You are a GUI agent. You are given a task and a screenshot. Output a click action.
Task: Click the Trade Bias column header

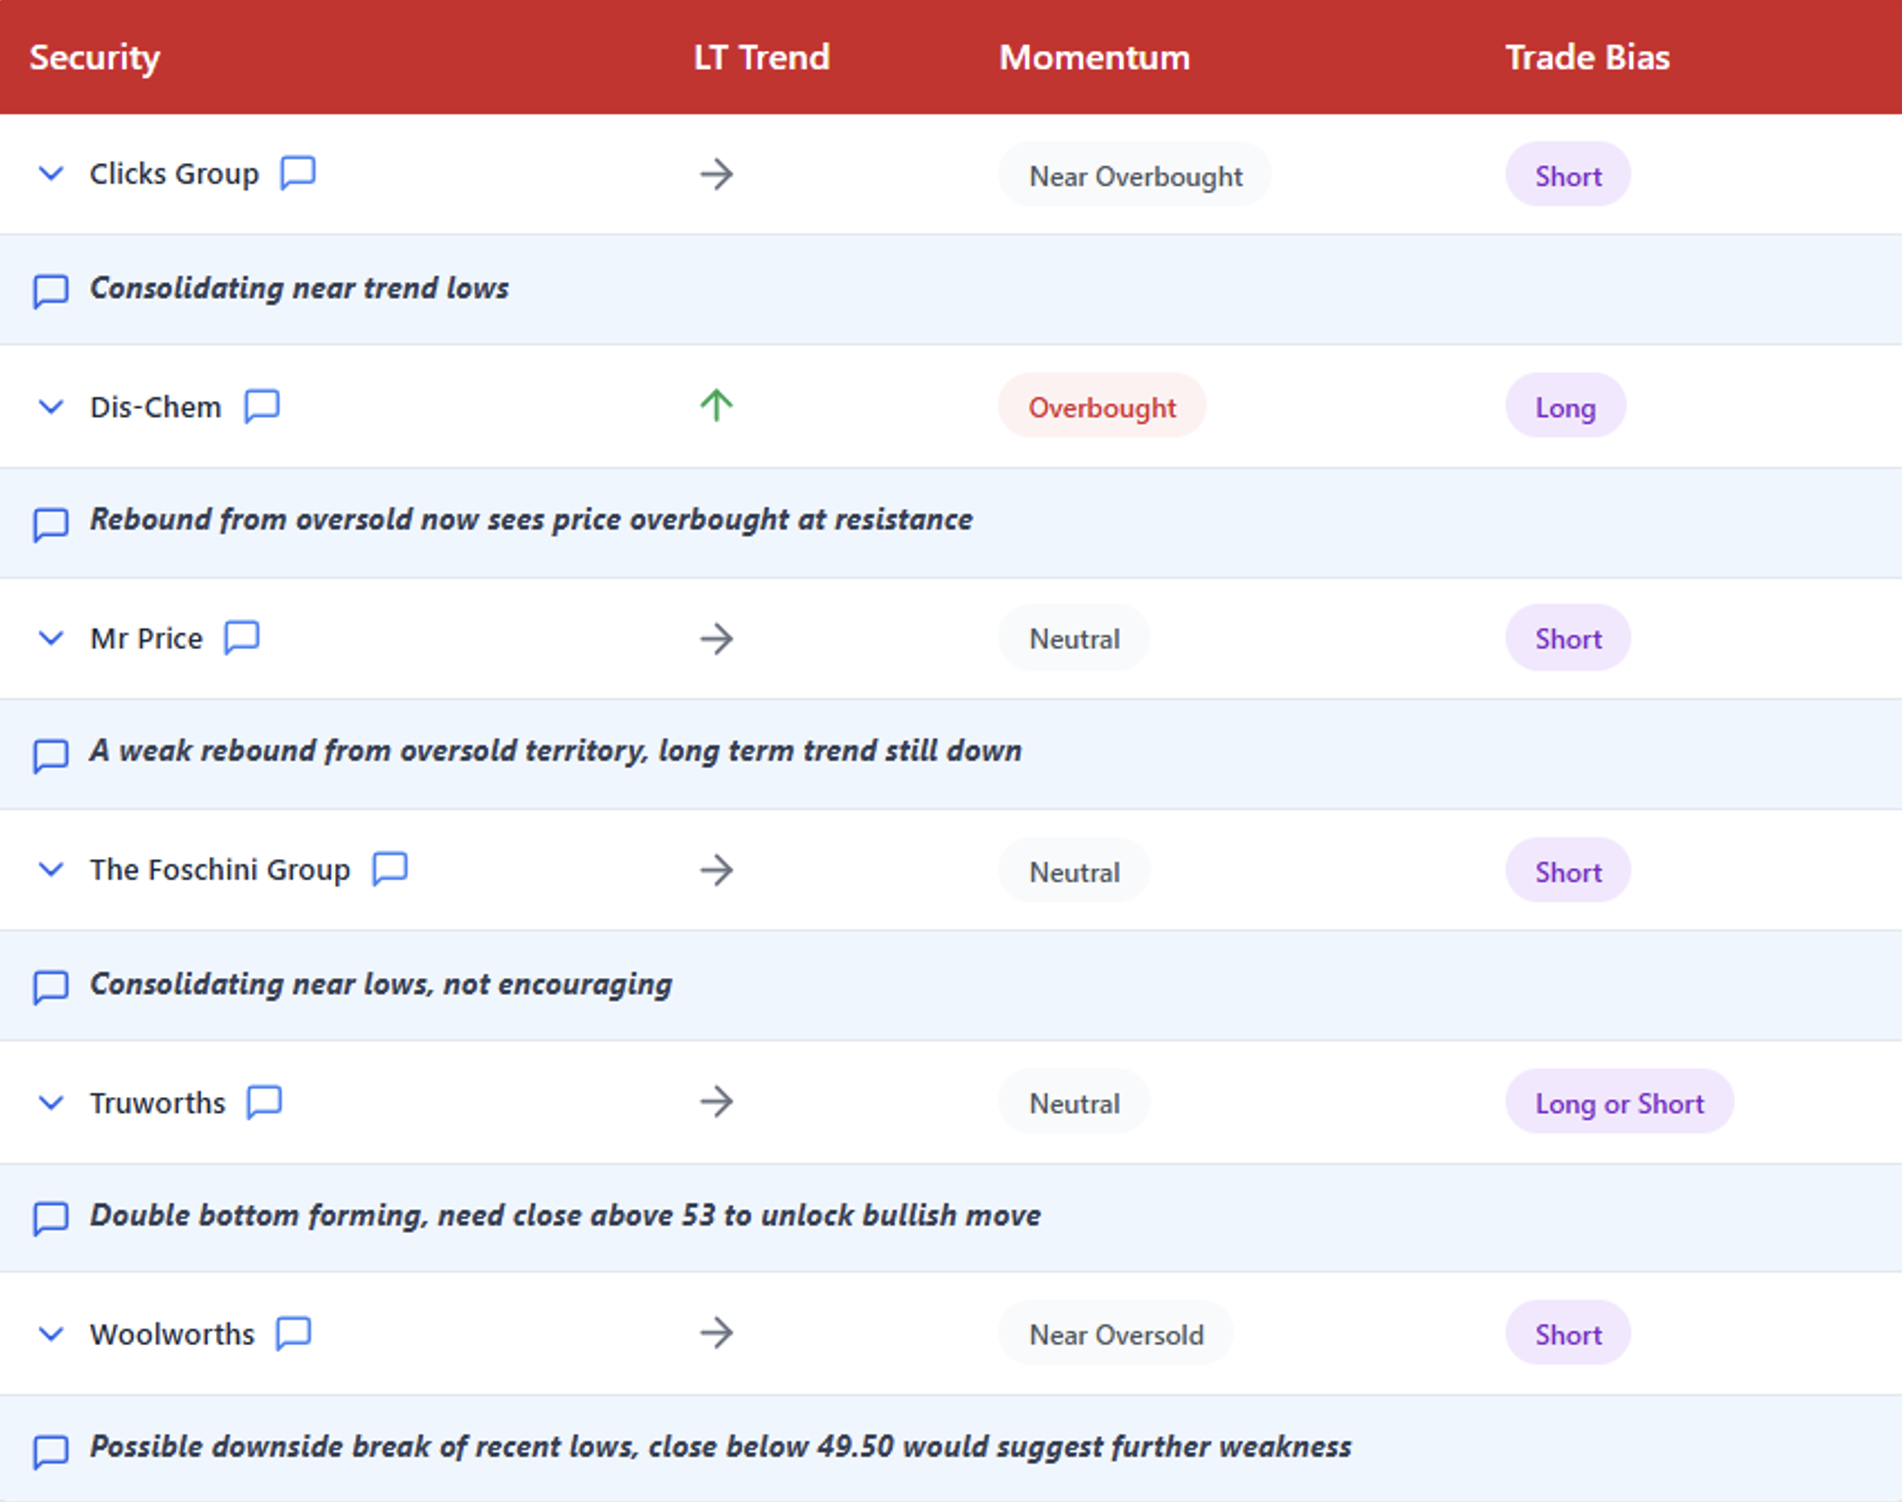point(1587,57)
